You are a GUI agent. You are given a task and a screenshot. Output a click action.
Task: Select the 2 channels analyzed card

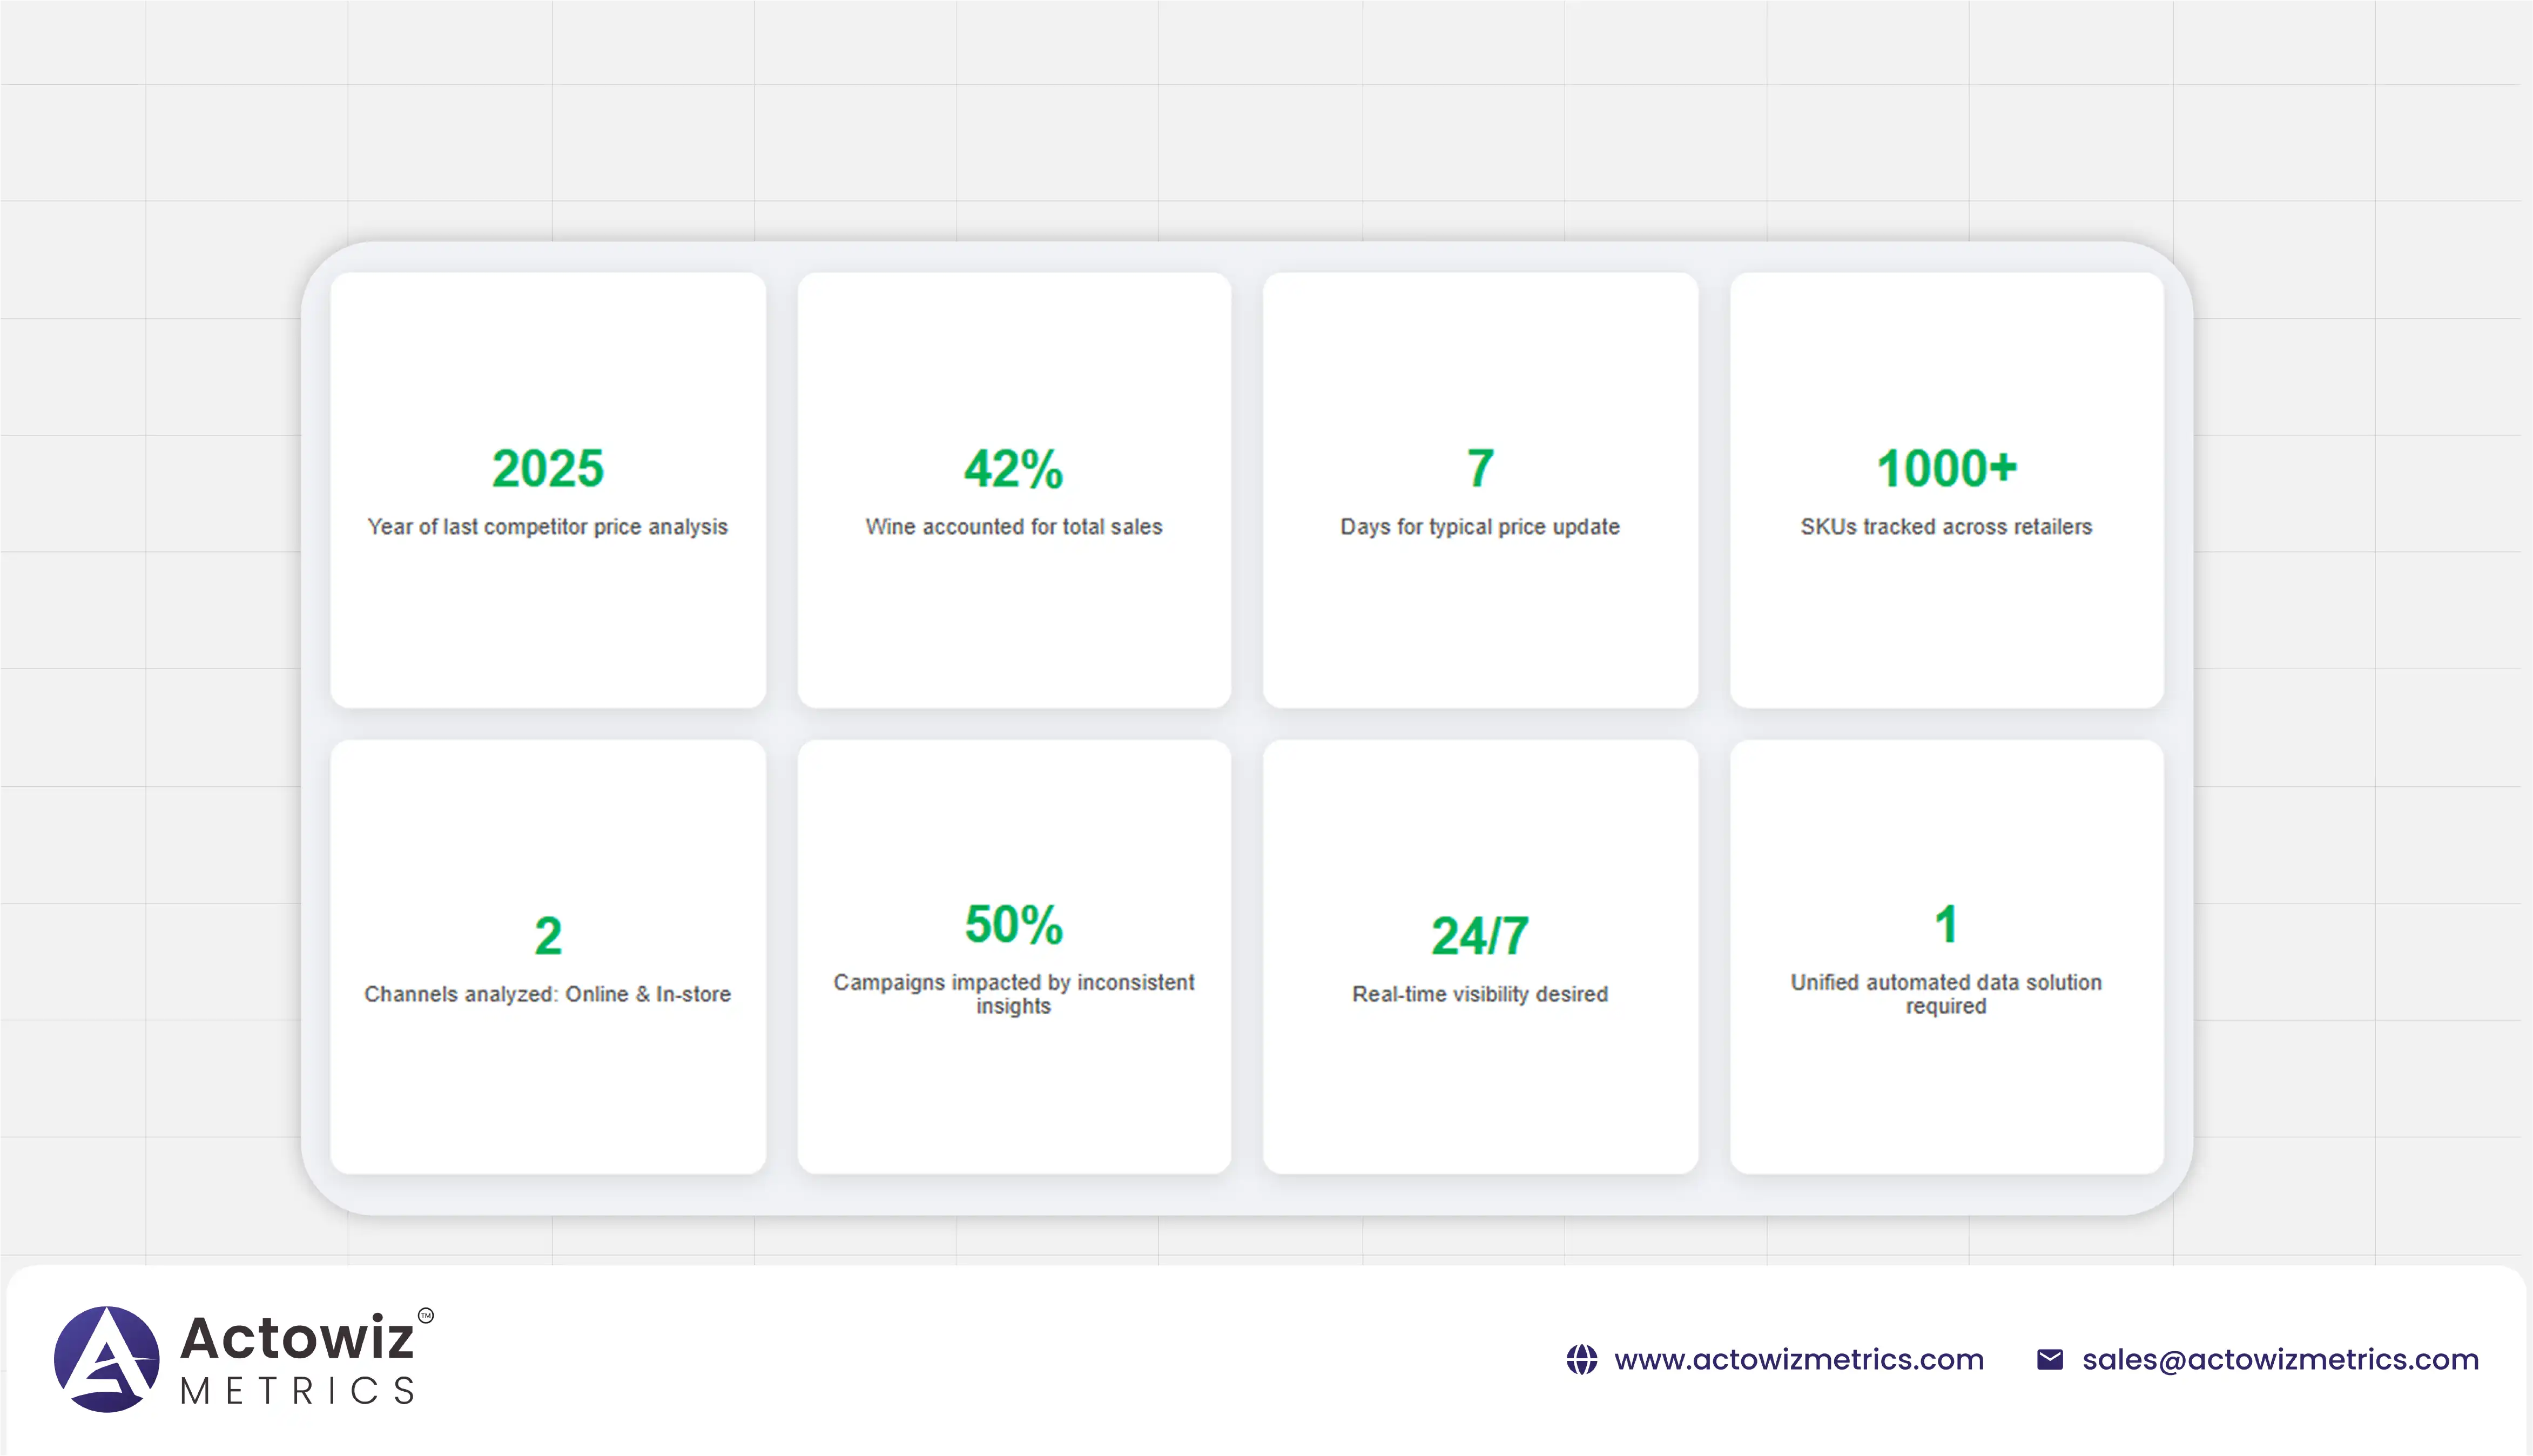tap(548, 956)
